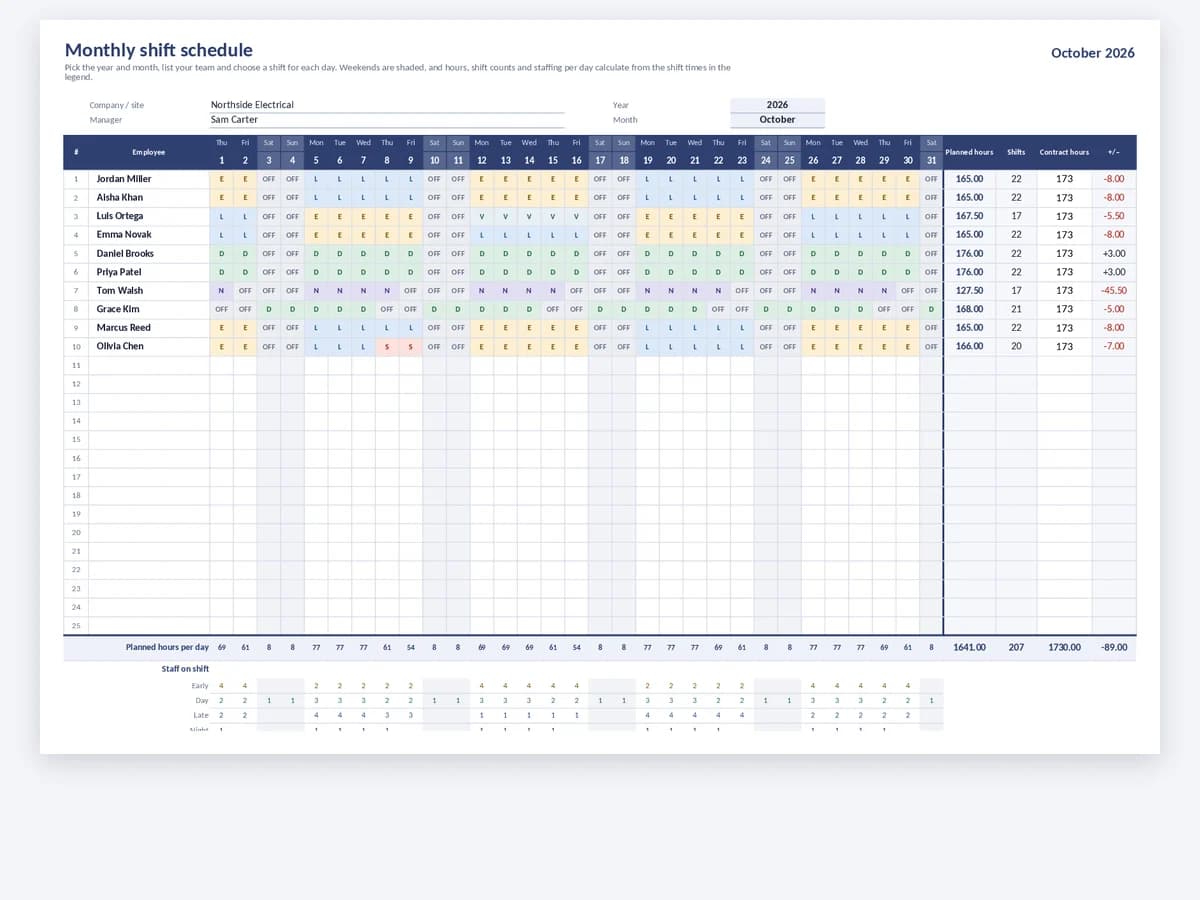This screenshot has width=1200, height=900.
Task: Select the Contract hours column header
Action: coord(1064,152)
